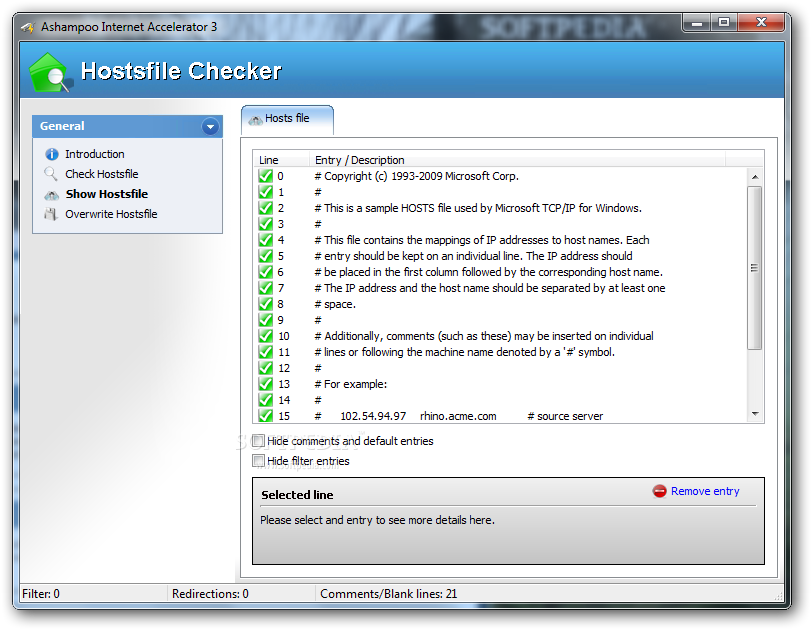
Task: Select the '# Copyright (c) 1993-2009 Microsoft Corp.' entry
Action: coord(416,176)
